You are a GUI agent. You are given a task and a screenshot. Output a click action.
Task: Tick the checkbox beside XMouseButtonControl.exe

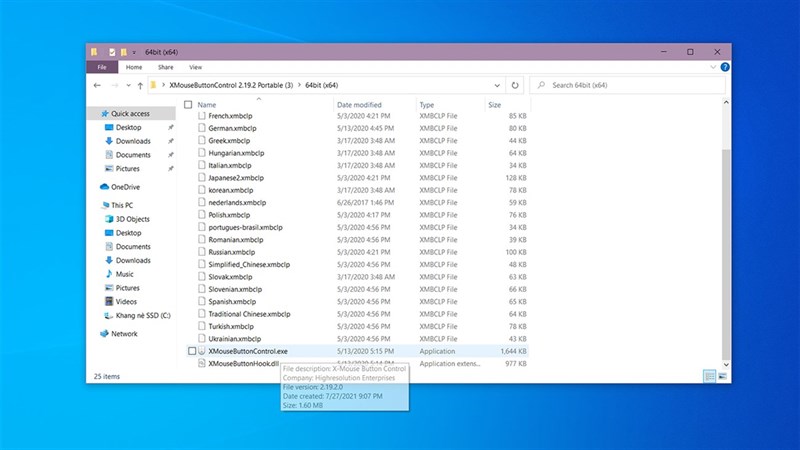tap(192, 351)
